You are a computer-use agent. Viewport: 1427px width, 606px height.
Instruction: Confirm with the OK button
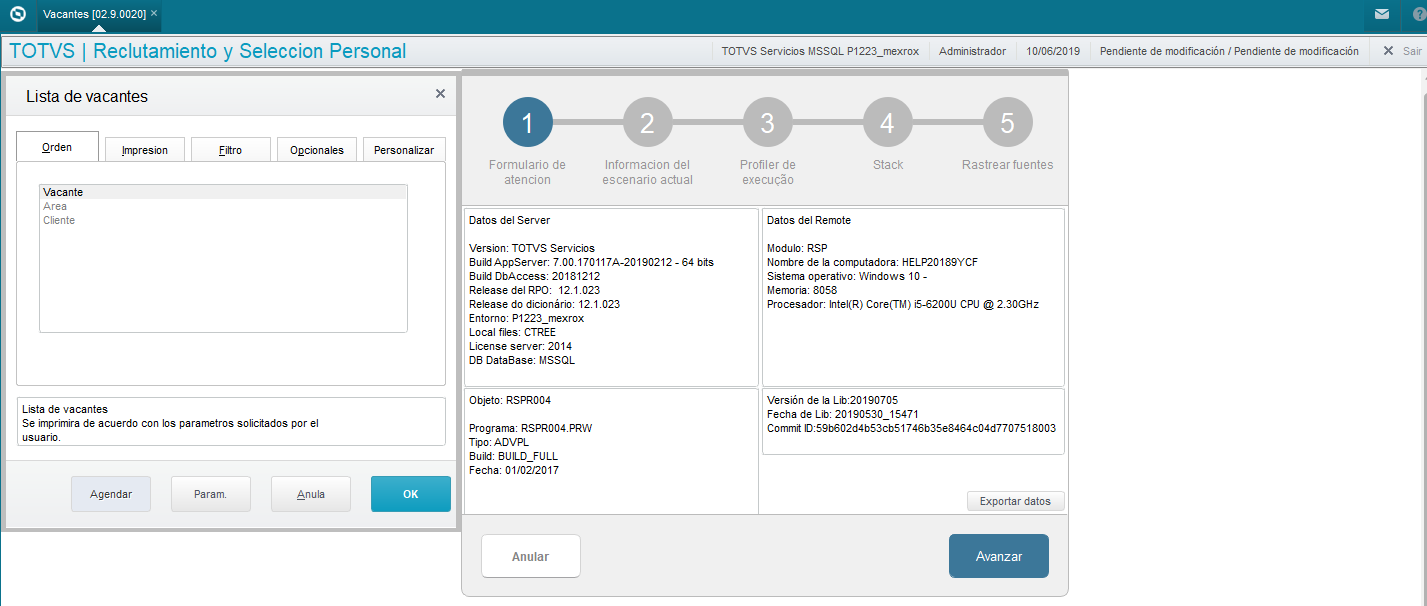(x=411, y=494)
